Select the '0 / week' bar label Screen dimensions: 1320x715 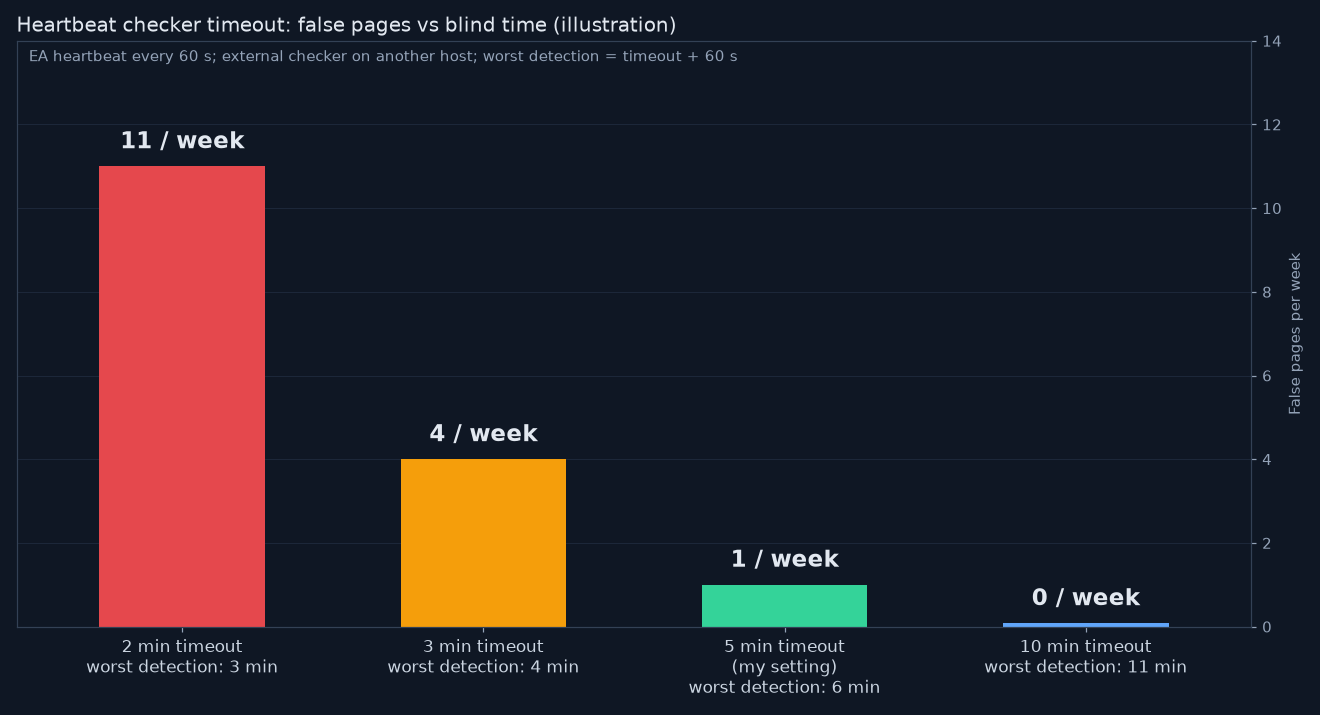pos(1085,598)
